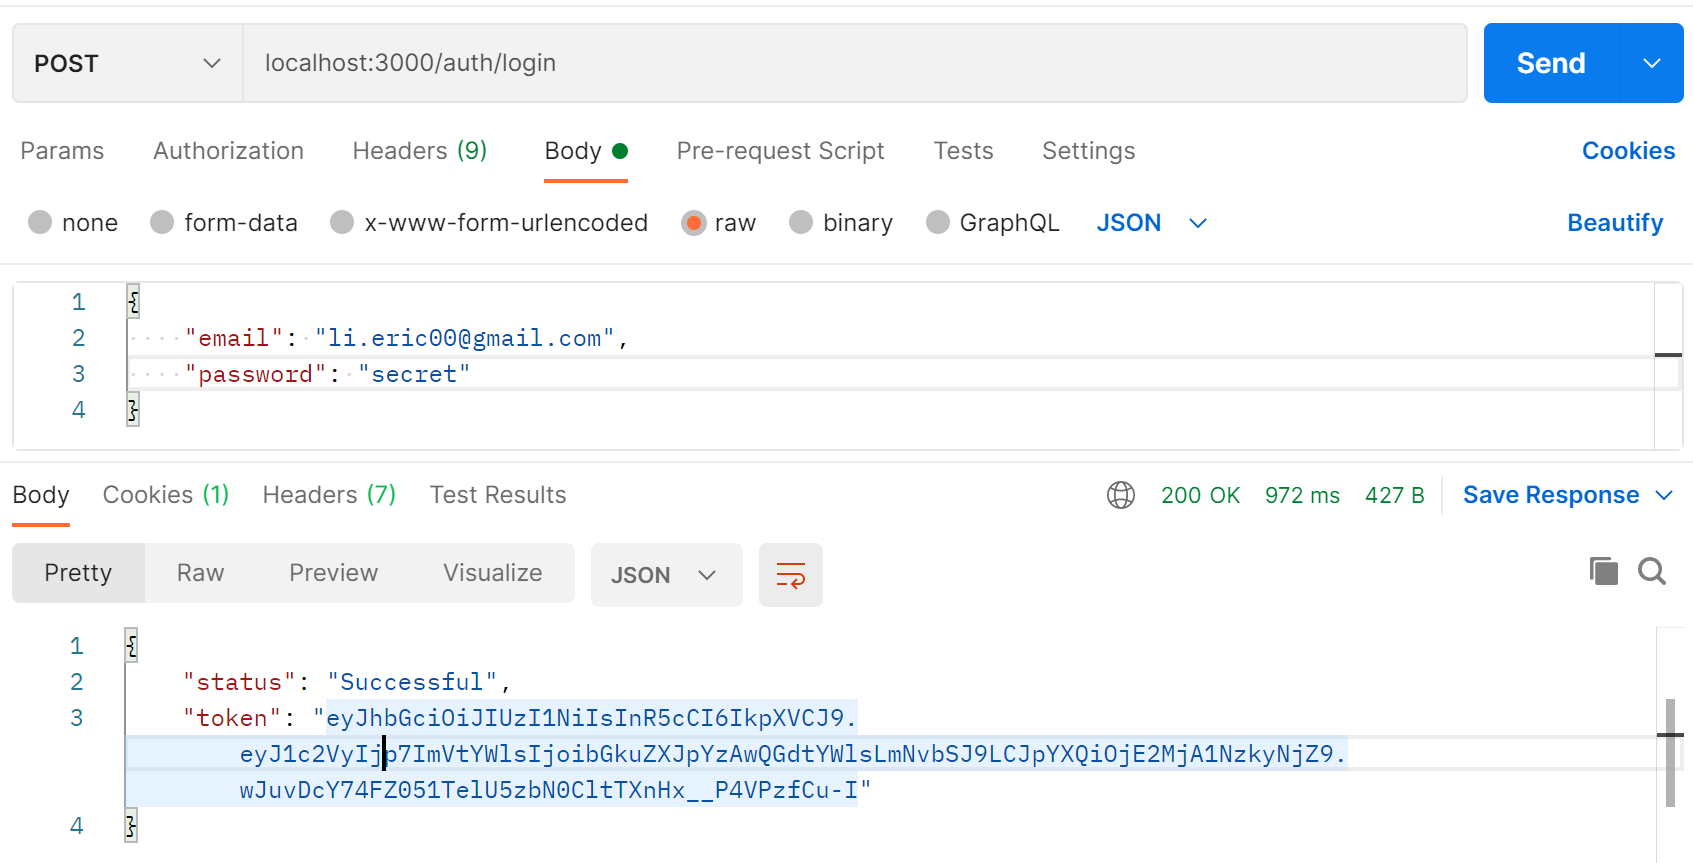
Task: Click token signature starting wJuvDcY74
Action: pyautogui.click(x=548, y=790)
